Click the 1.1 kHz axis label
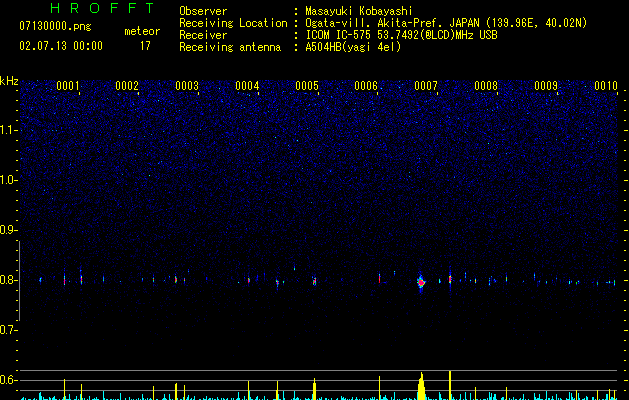This screenshot has height=400, width=629. click(9, 130)
